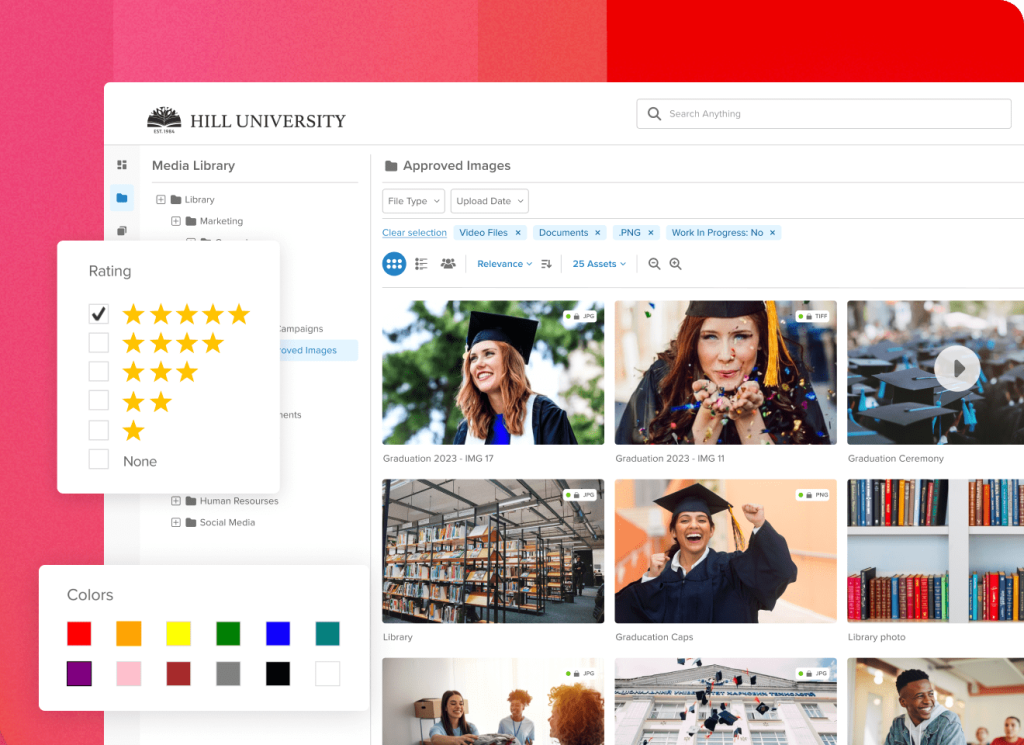Click the zoom out magnifier icon

tap(654, 264)
